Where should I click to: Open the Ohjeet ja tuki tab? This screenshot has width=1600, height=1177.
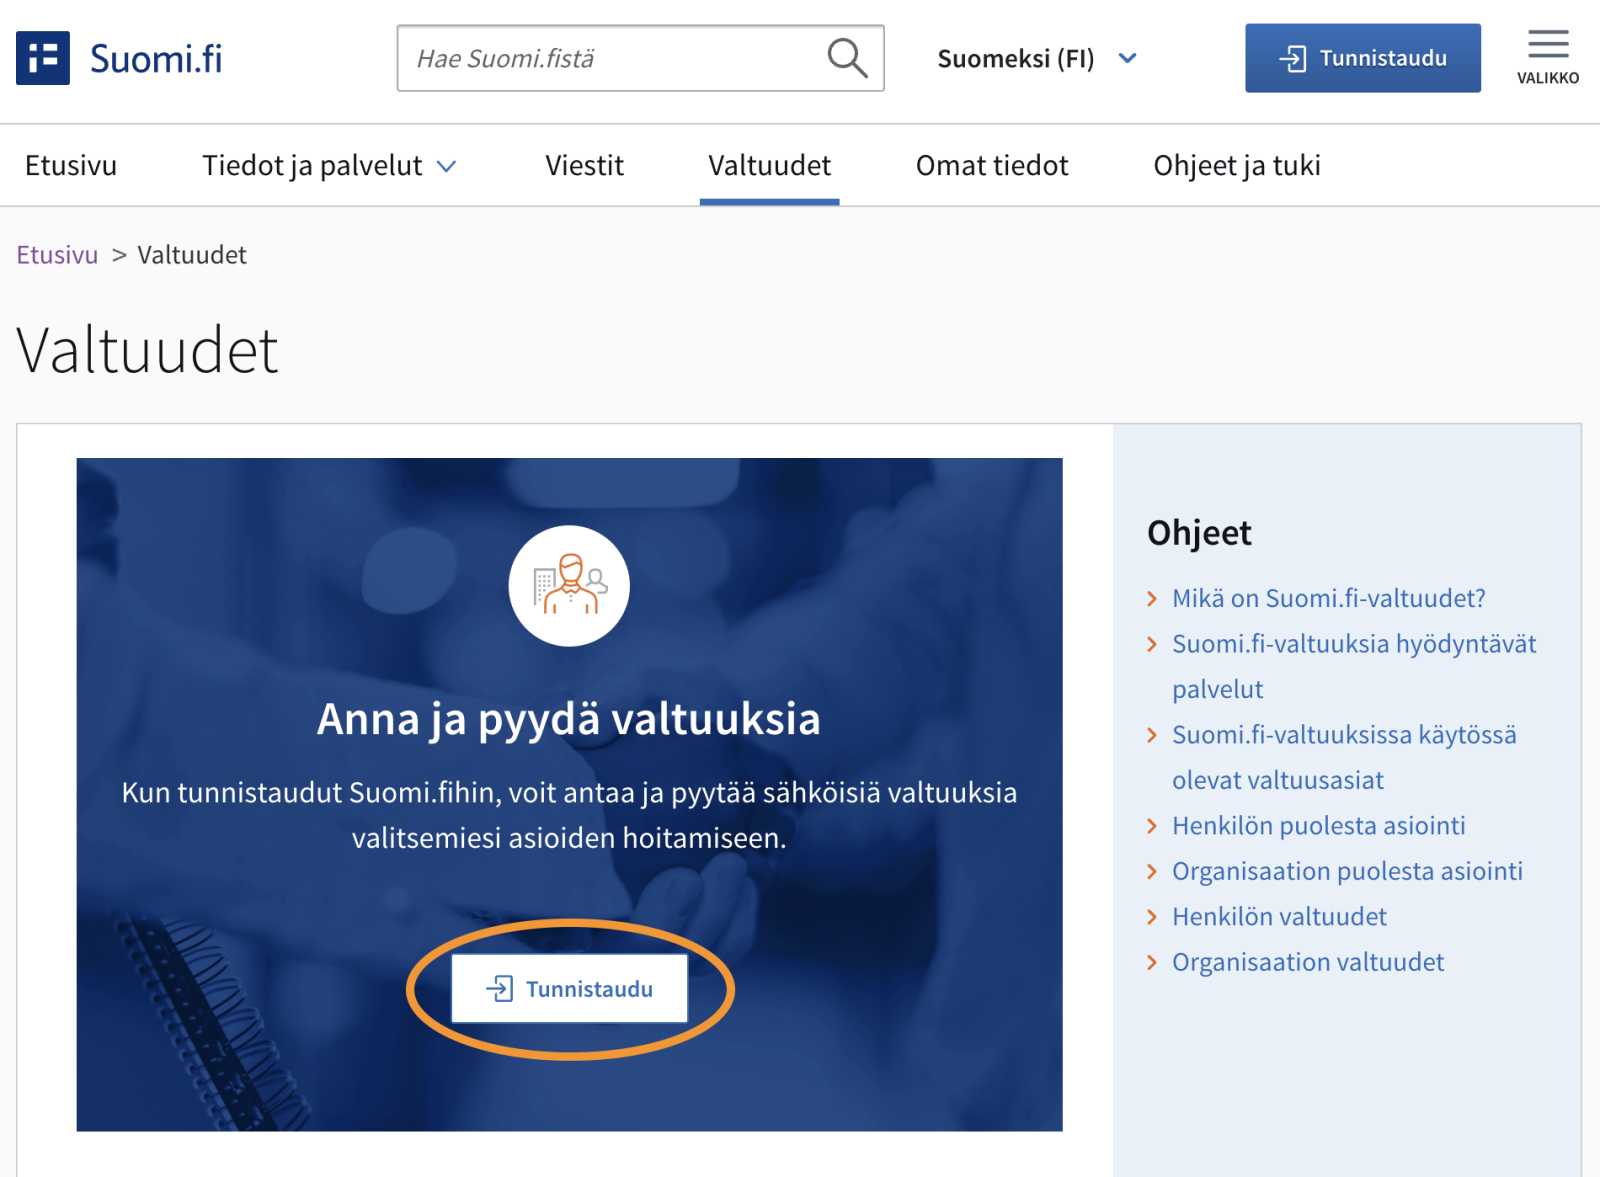pyautogui.click(x=1237, y=166)
